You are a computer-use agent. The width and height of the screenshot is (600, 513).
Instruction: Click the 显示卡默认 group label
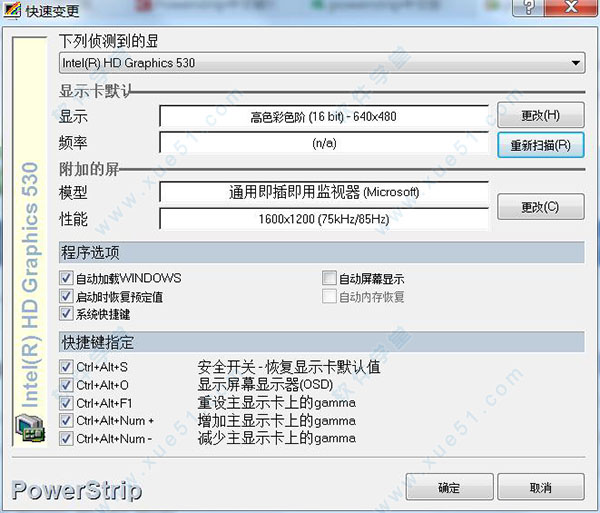point(96,91)
